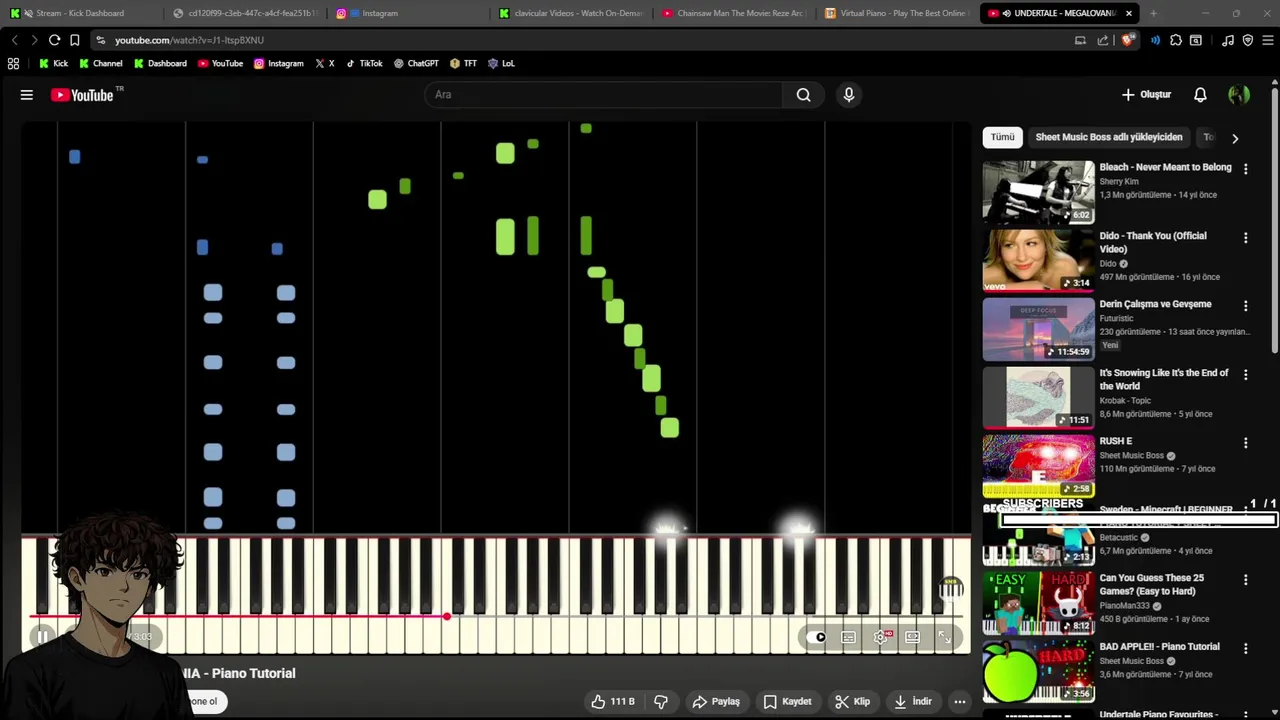Open the YouTube guide hamburger menu
Viewport: 1280px width, 720px height.
point(27,95)
